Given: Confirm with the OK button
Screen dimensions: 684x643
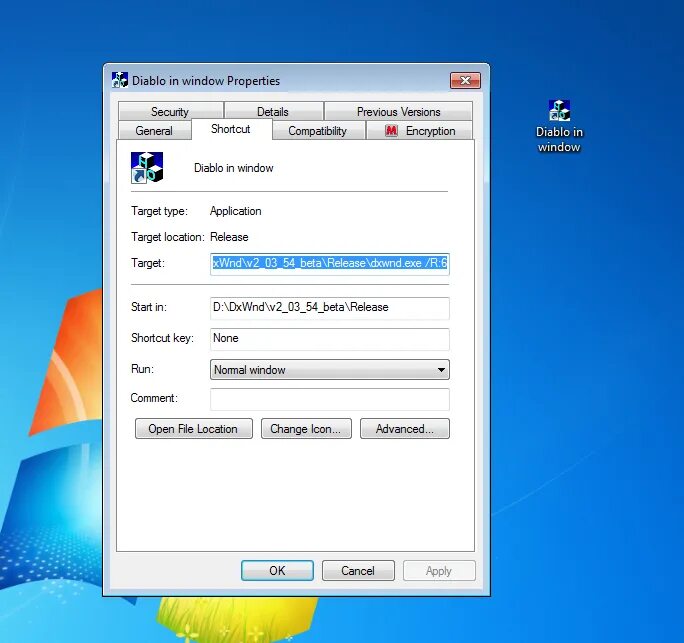Looking at the screenshot, I should (277, 571).
